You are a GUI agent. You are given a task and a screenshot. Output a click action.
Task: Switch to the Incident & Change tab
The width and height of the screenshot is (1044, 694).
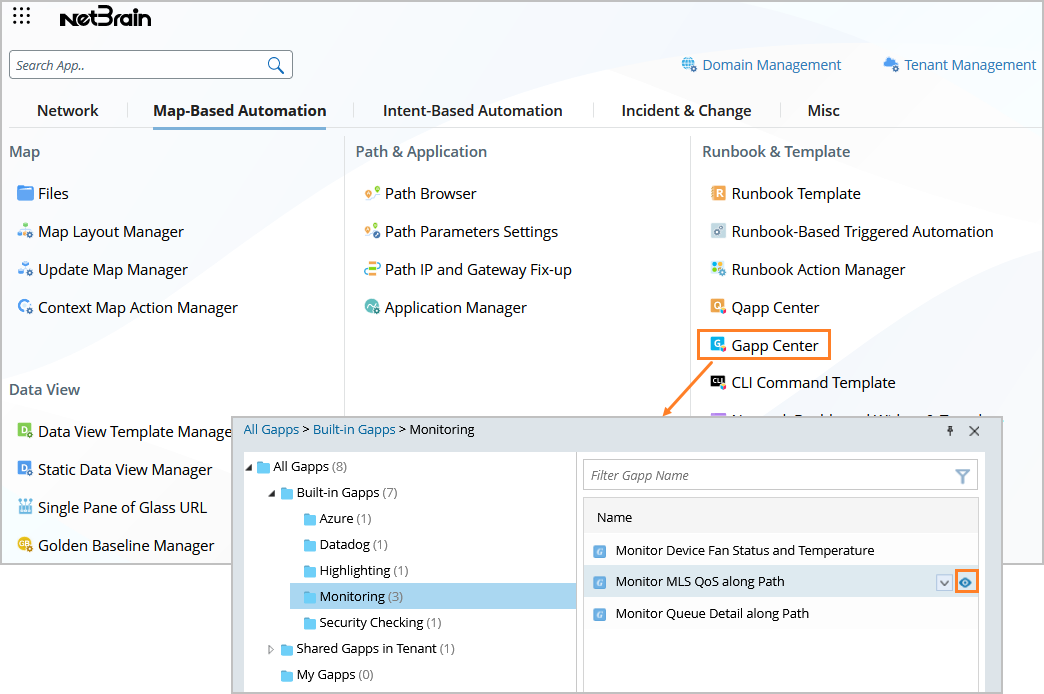686,111
